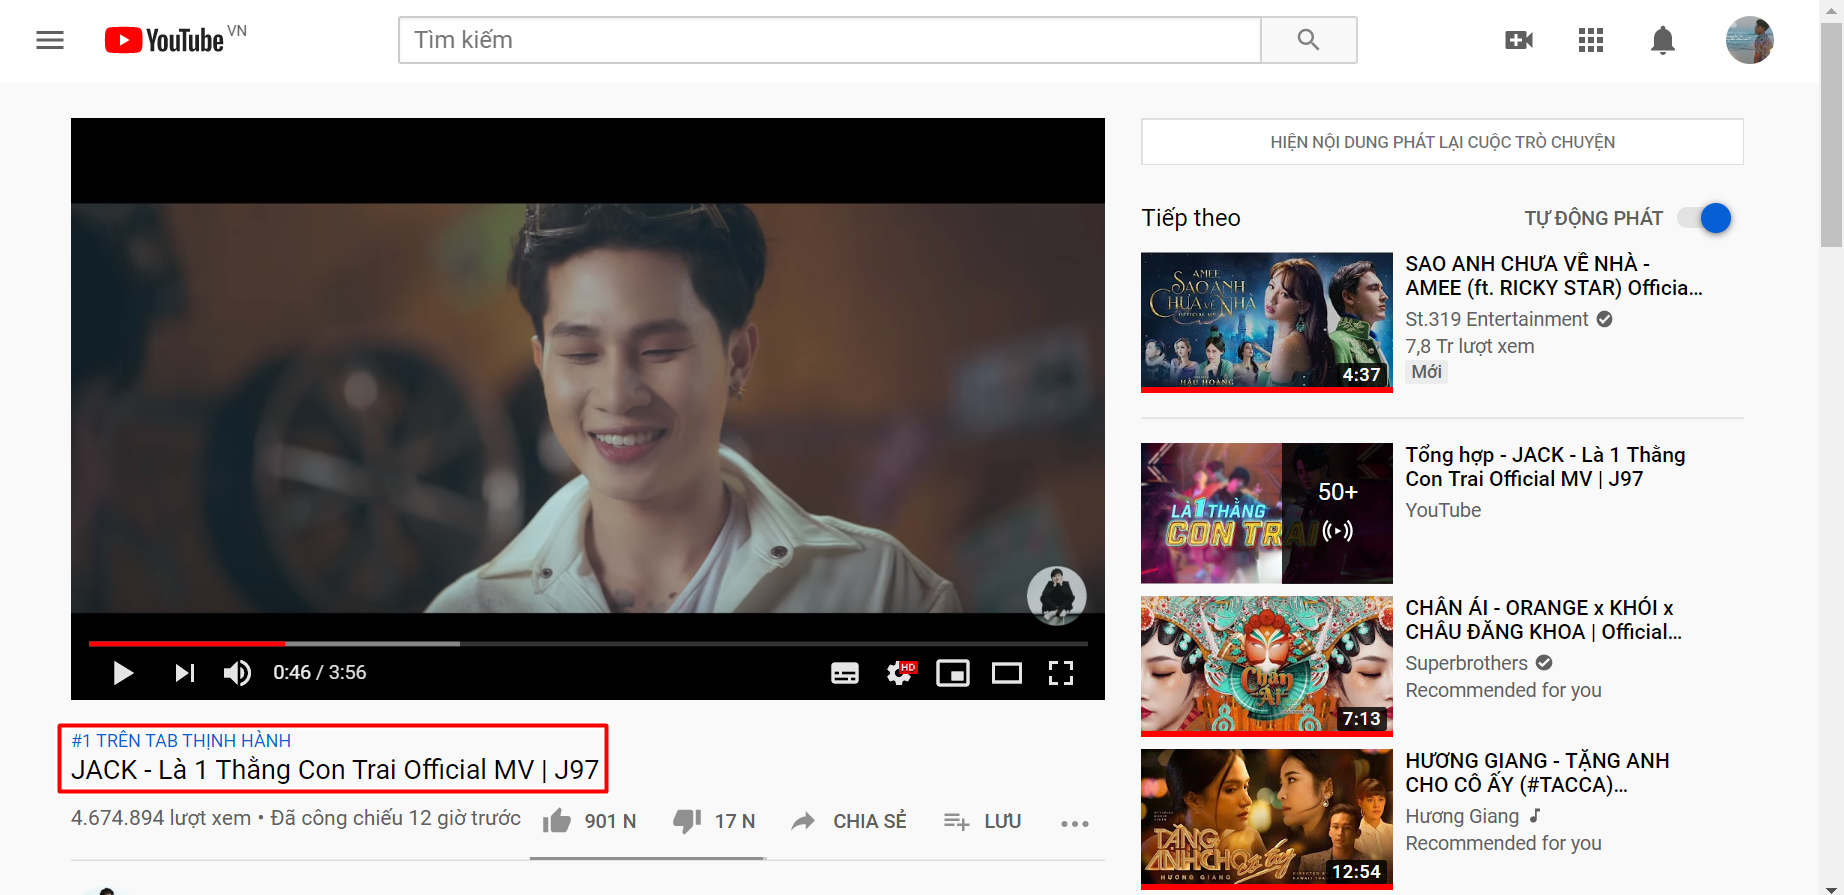This screenshot has height=895, width=1844.
Task: Open the notifications bell
Action: 1663,40
